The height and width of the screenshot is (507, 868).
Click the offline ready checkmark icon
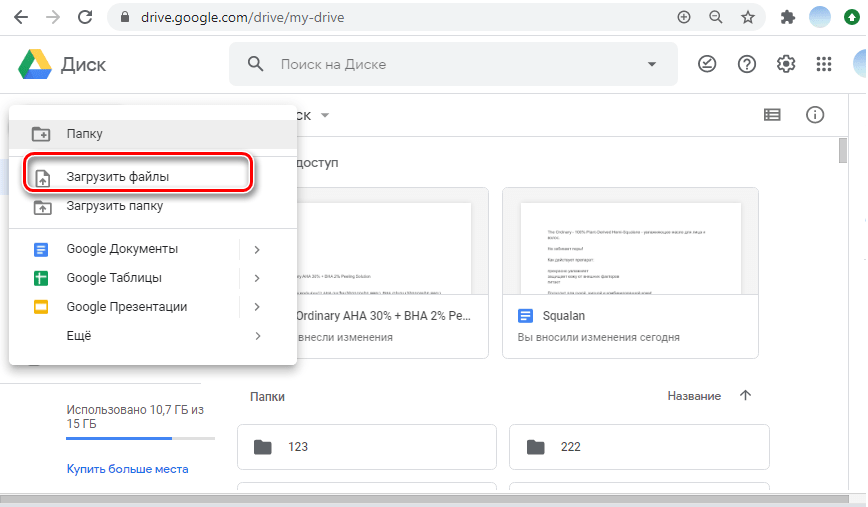(x=707, y=64)
